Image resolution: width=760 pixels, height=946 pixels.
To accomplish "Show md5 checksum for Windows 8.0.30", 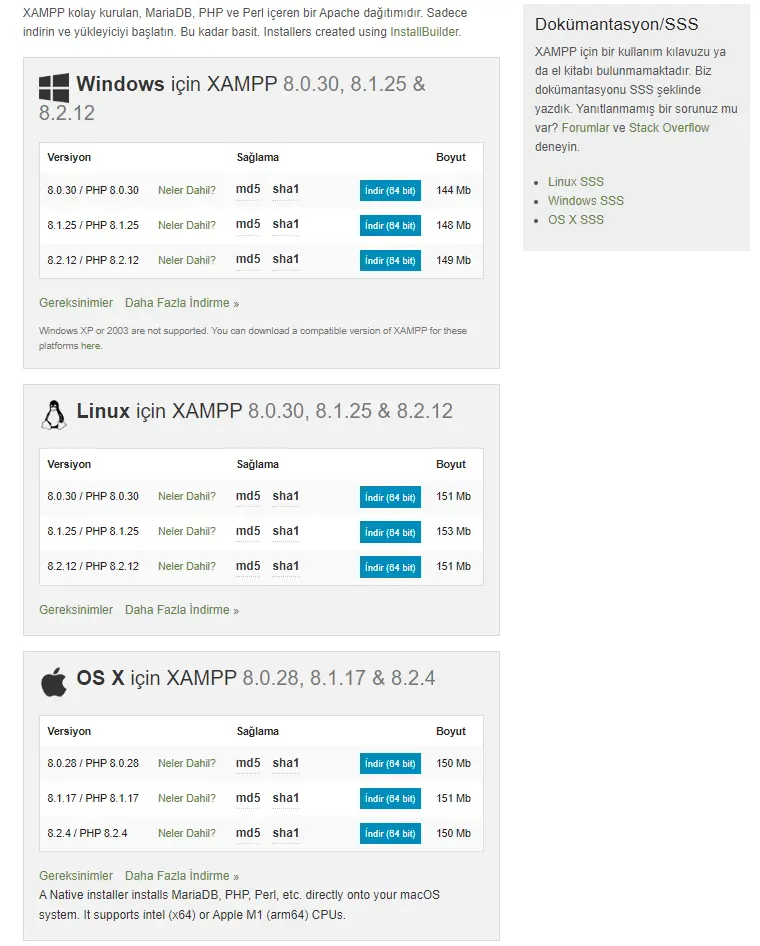I will tap(248, 189).
